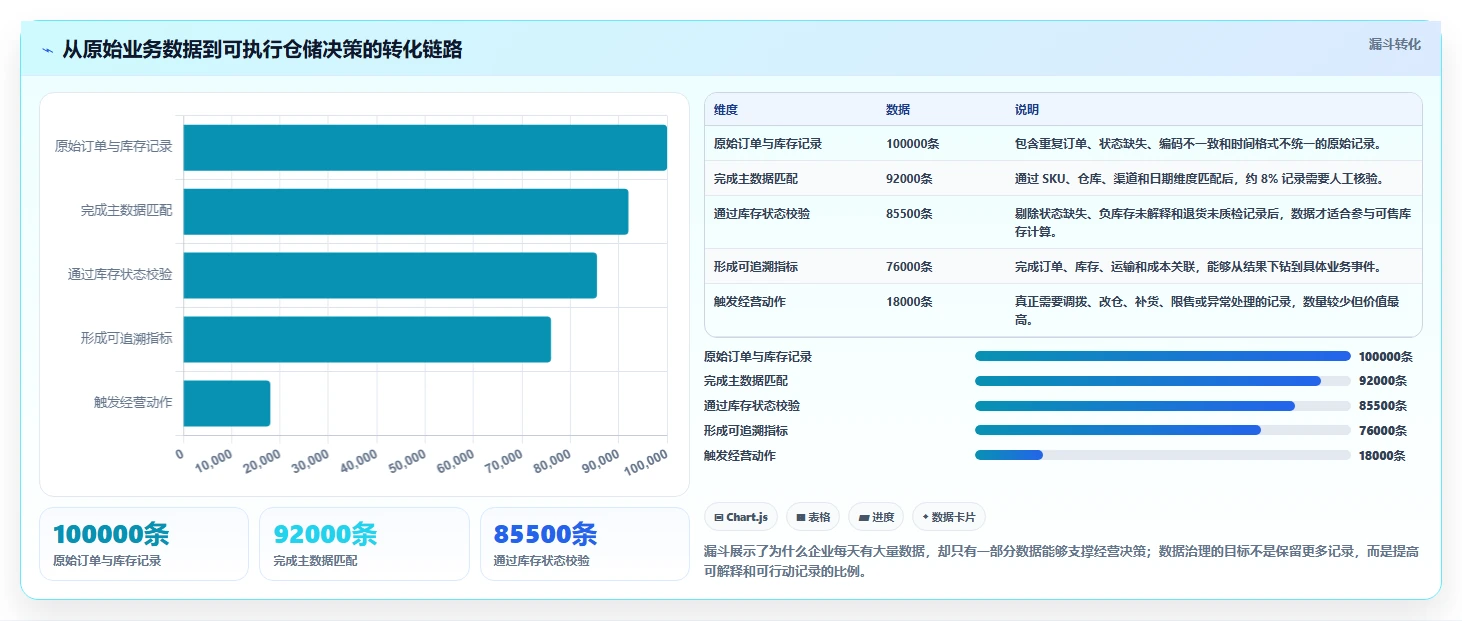Click the chart bar for 完成主数据匹配
Image resolution: width=1462 pixels, height=621 pixels.
[x=406, y=211]
